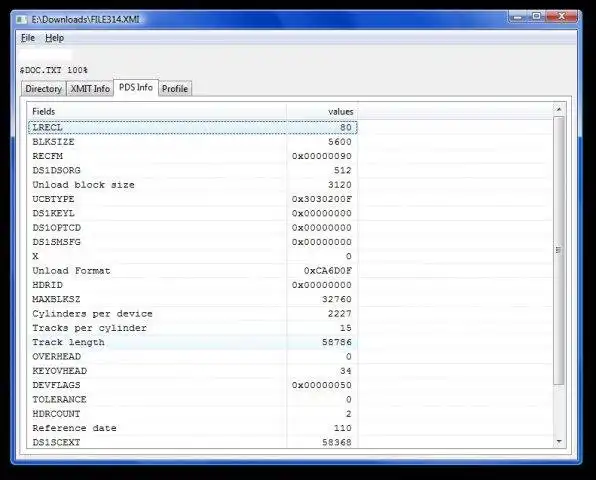The width and height of the screenshot is (596, 480).
Task: Click the value 58786
Action: pyautogui.click(x=337, y=342)
